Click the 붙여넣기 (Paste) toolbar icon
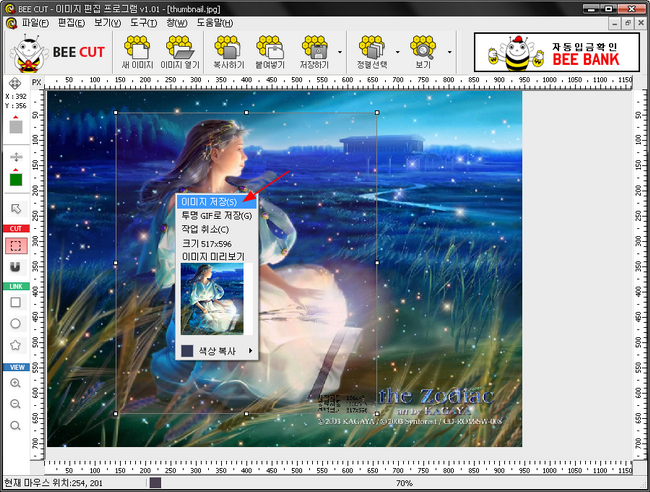Image resolution: width=650 pixels, height=492 pixels. pyautogui.click(x=270, y=50)
